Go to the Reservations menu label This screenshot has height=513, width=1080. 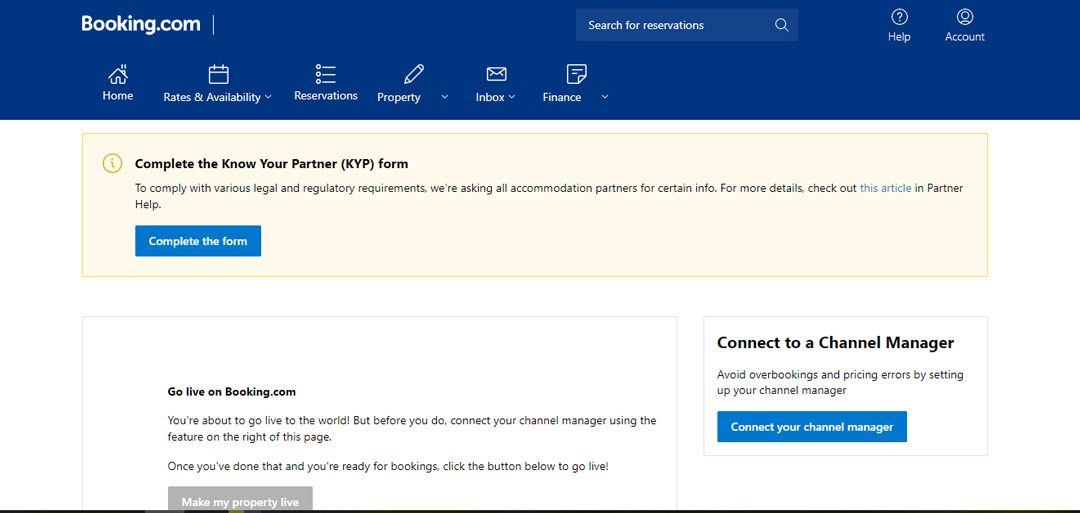tap(326, 96)
